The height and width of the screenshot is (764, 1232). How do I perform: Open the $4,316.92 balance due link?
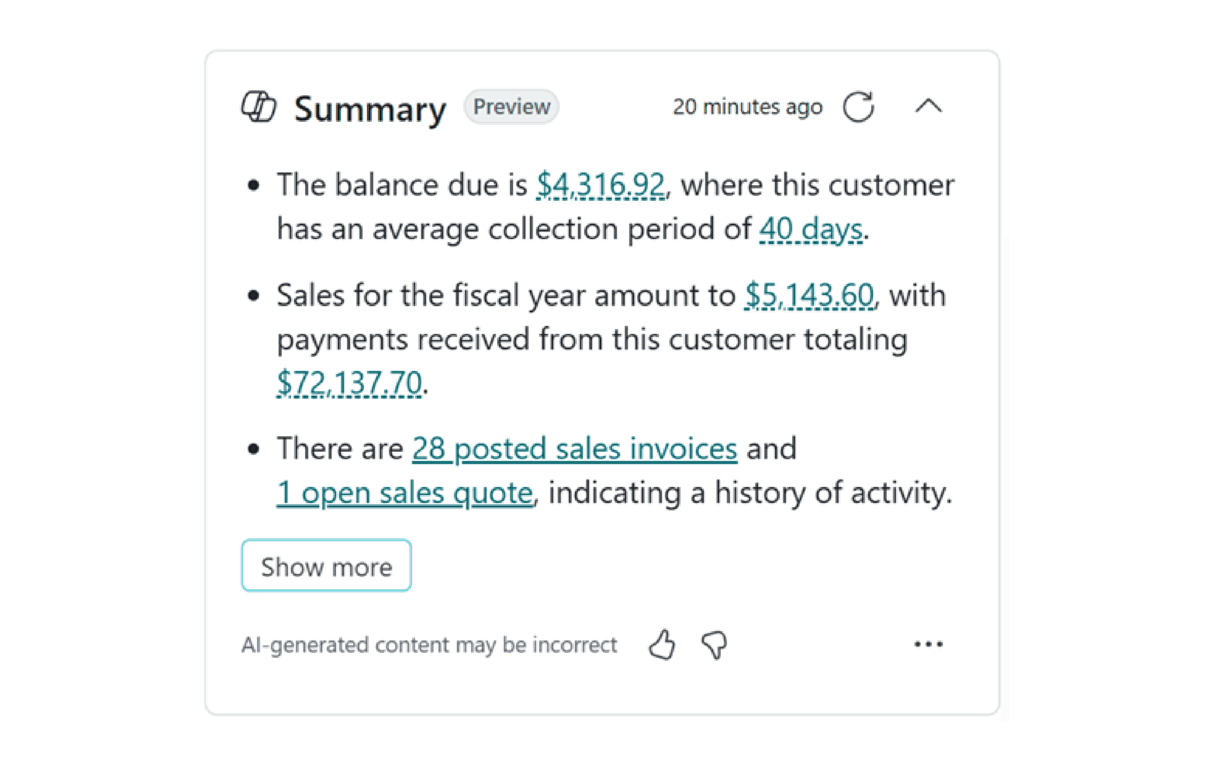click(600, 185)
